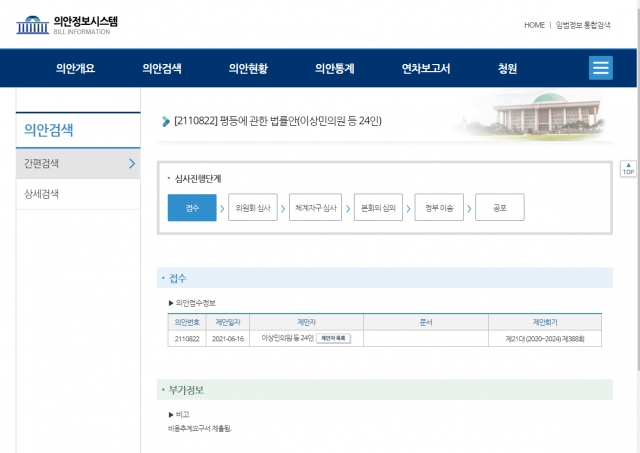
Task: Click the bill title [2110822] 평등에 관한 법률안
Action: pos(278,121)
